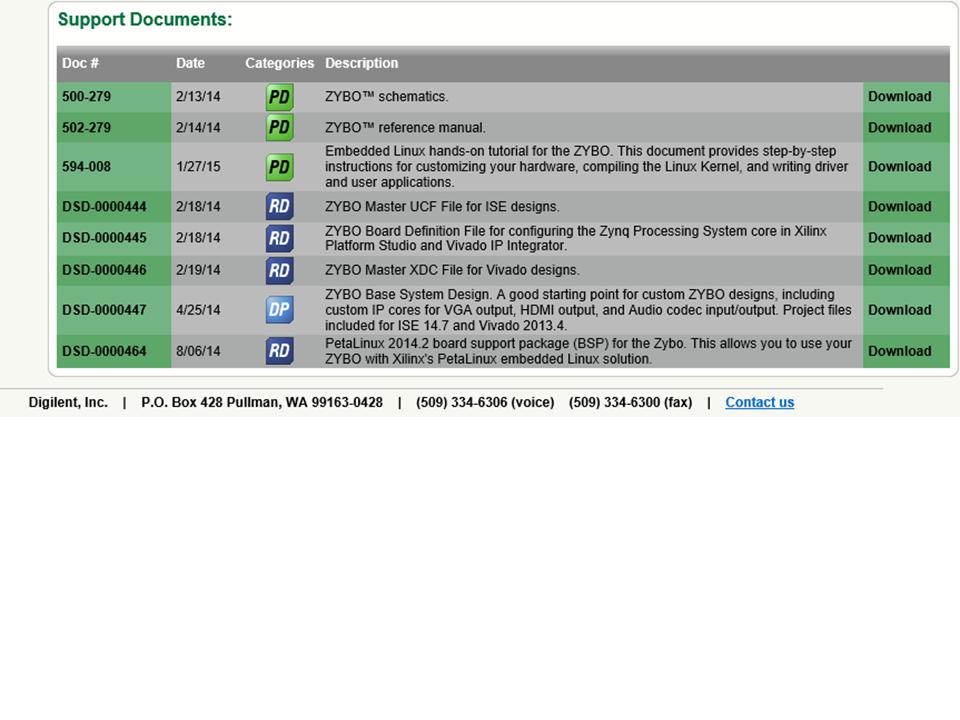Download the ZYBO Base System Design
The image size is (960, 720).
click(x=899, y=310)
